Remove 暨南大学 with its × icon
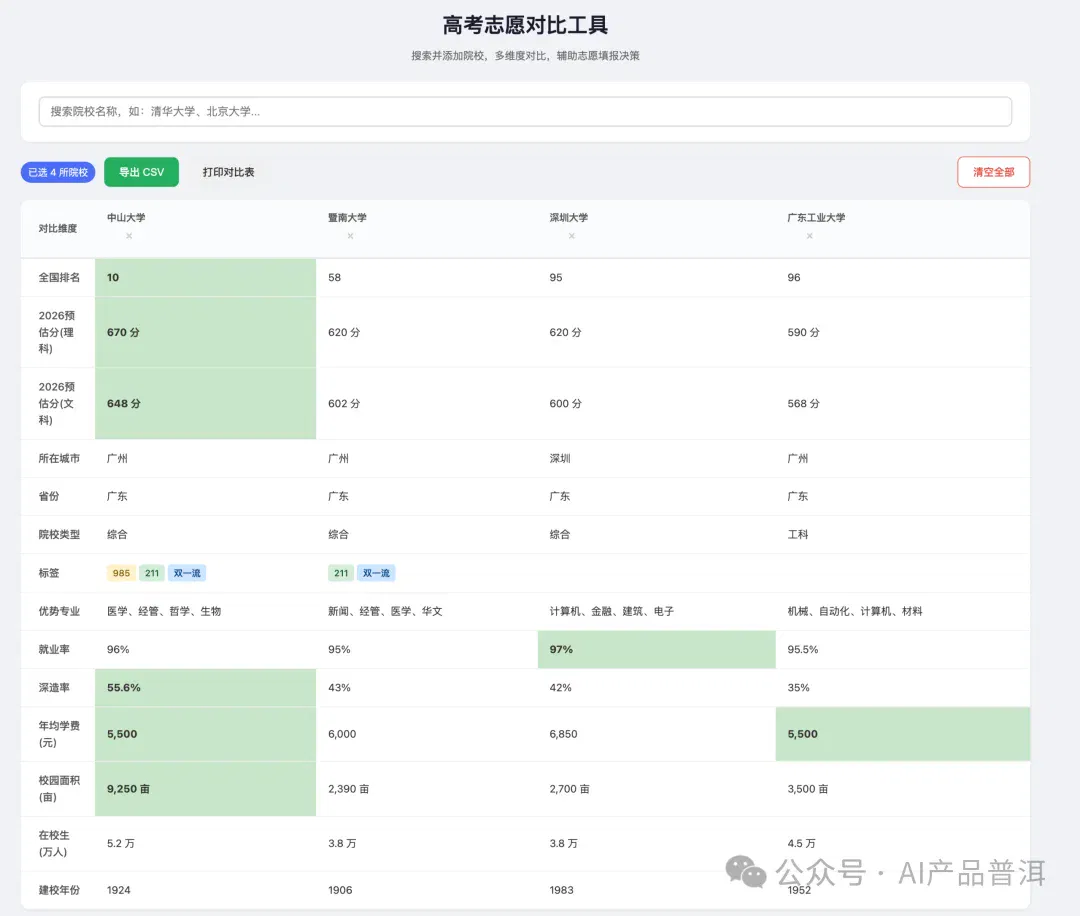This screenshot has height=916, width=1080. (350, 236)
